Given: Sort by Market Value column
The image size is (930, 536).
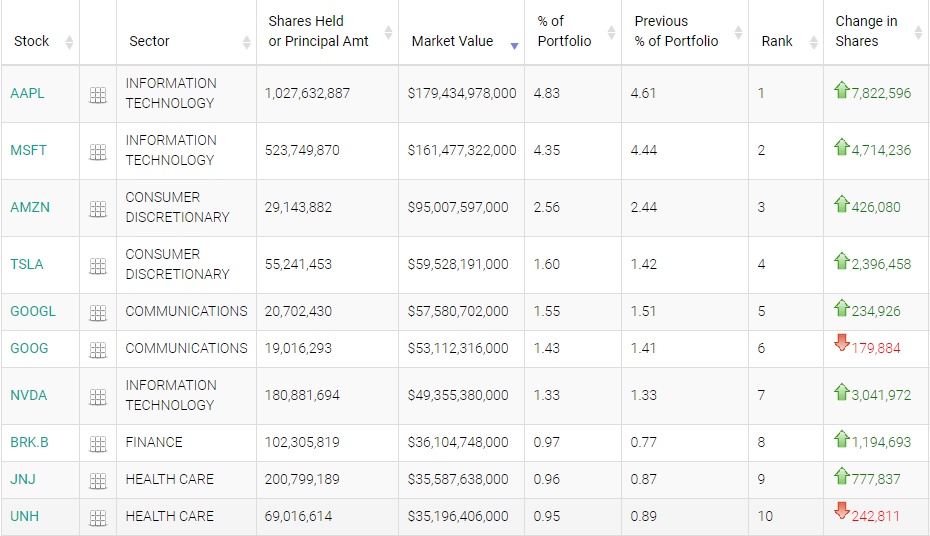Looking at the screenshot, I should click(452, 42).
